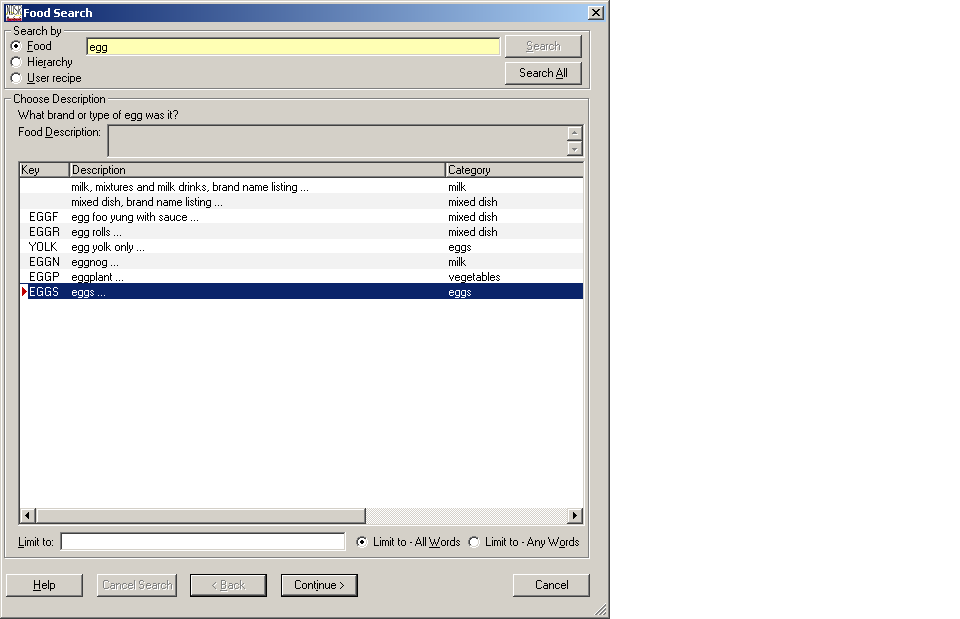Screen dimensions: 960x619
Task: Click the Cancel button
Action: pos(551,585)
